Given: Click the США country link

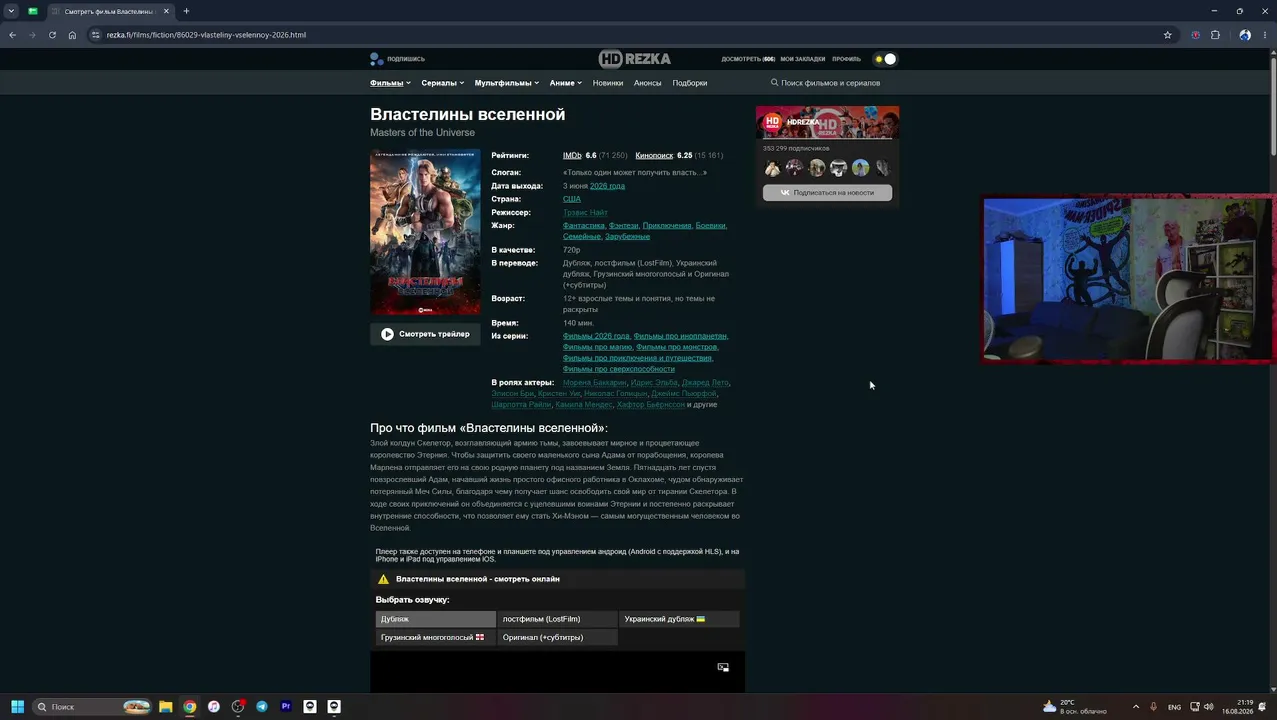Looking at the screenshot, I should [572, 199].
